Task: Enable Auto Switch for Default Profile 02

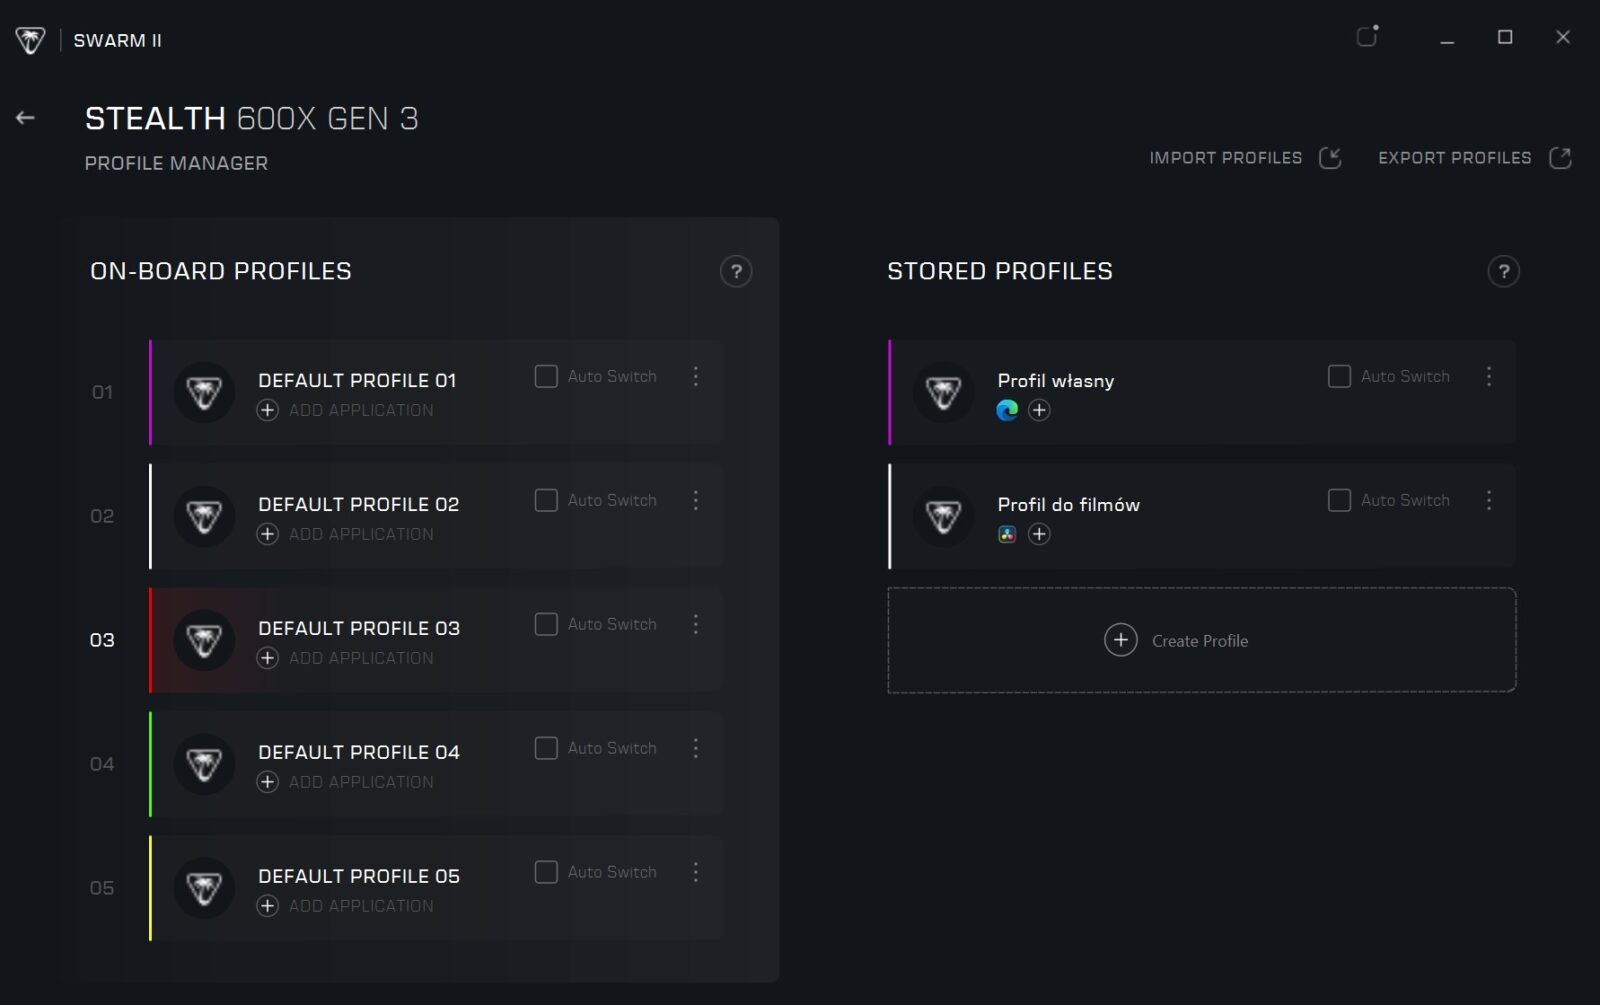Action: [x=546, y=500]
